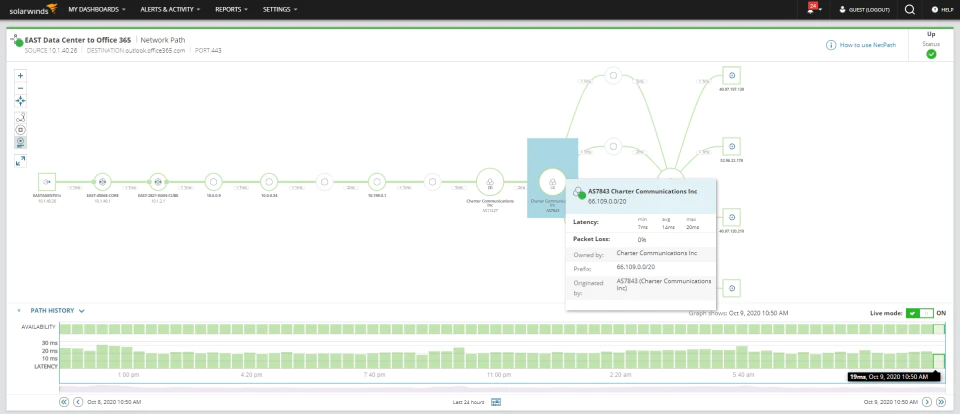The width and height of the screenshot is (960, 414).
Task: Turn off the Live mode switch
Action: click(920, 313)
